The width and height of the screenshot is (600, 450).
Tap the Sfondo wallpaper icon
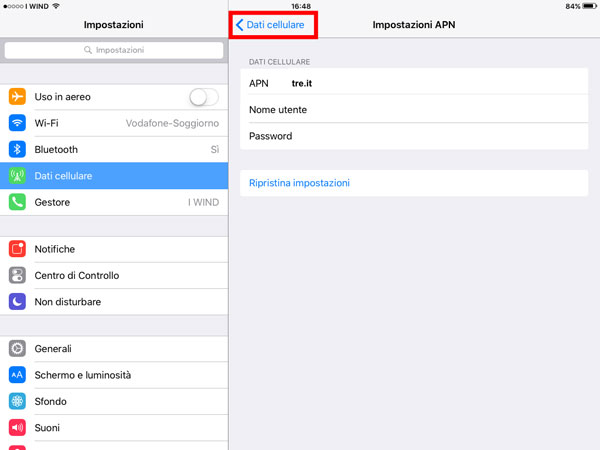[x=17, y=401]
